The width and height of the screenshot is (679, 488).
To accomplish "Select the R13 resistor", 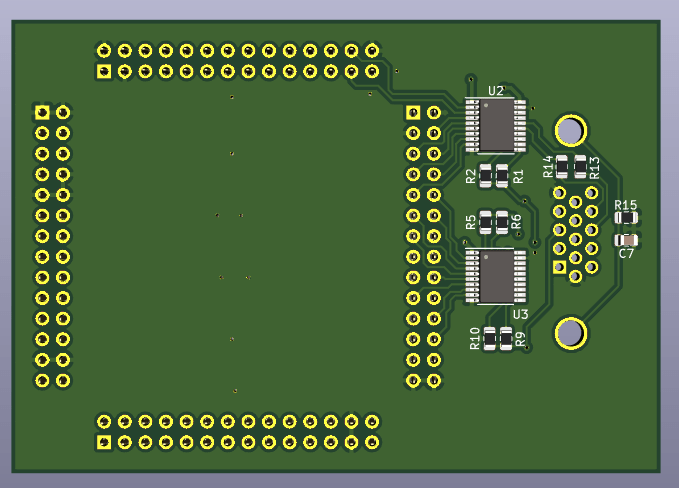I will [x=580, y=166].
